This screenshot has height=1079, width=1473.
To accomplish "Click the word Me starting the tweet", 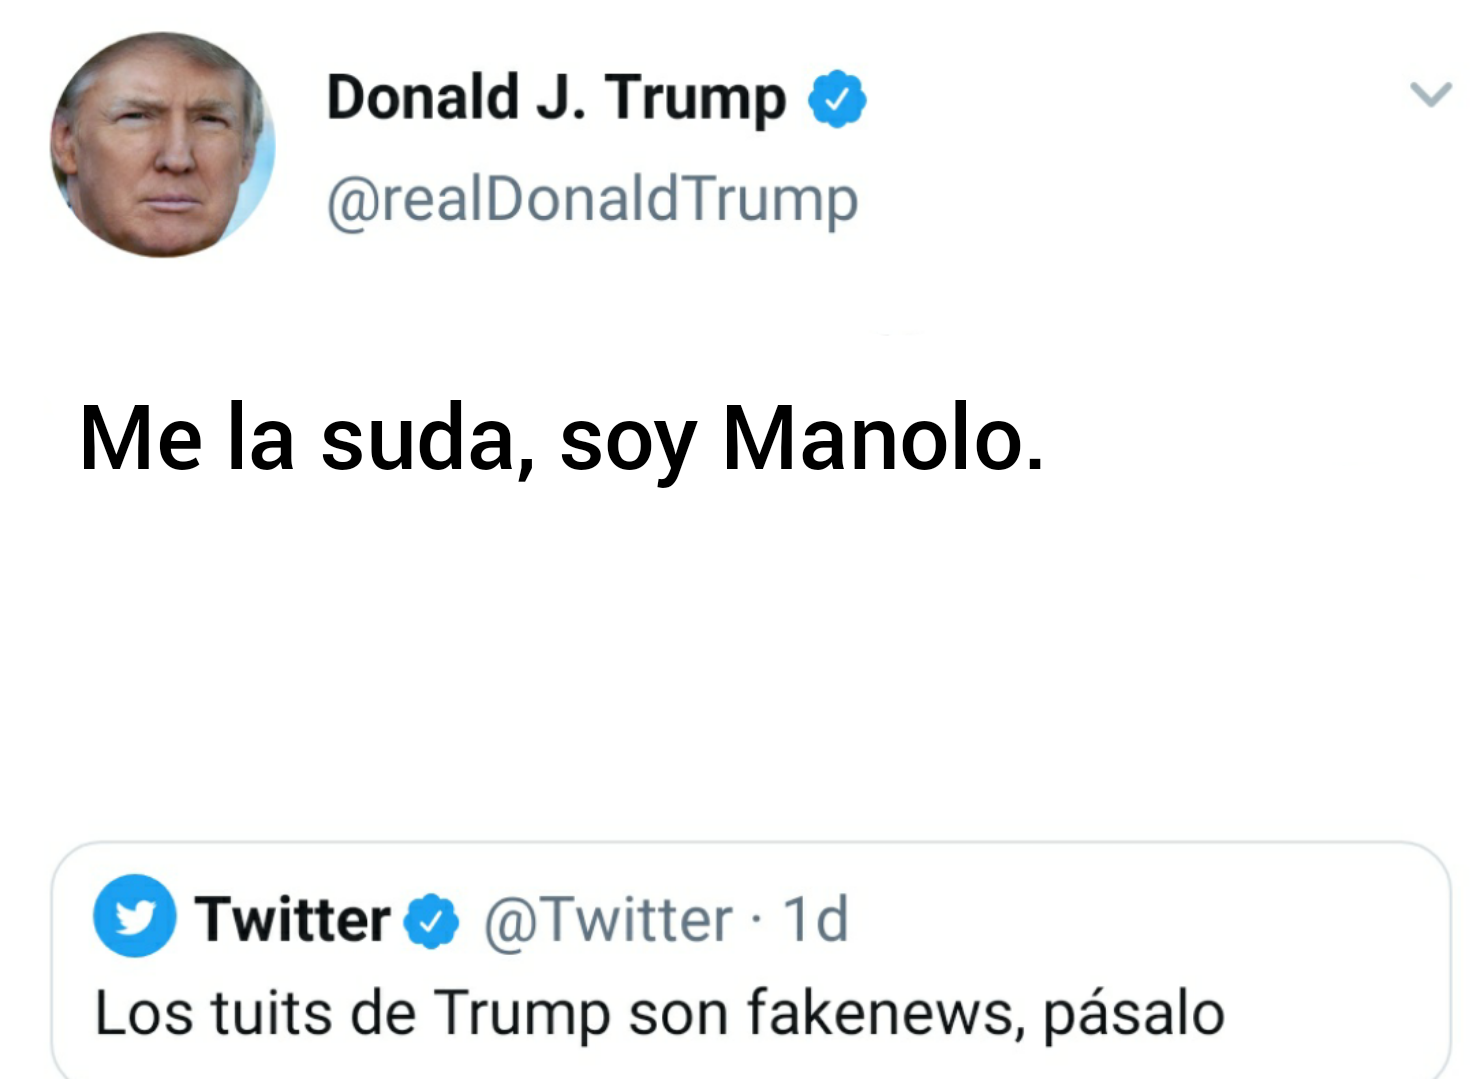I will 140,438.
